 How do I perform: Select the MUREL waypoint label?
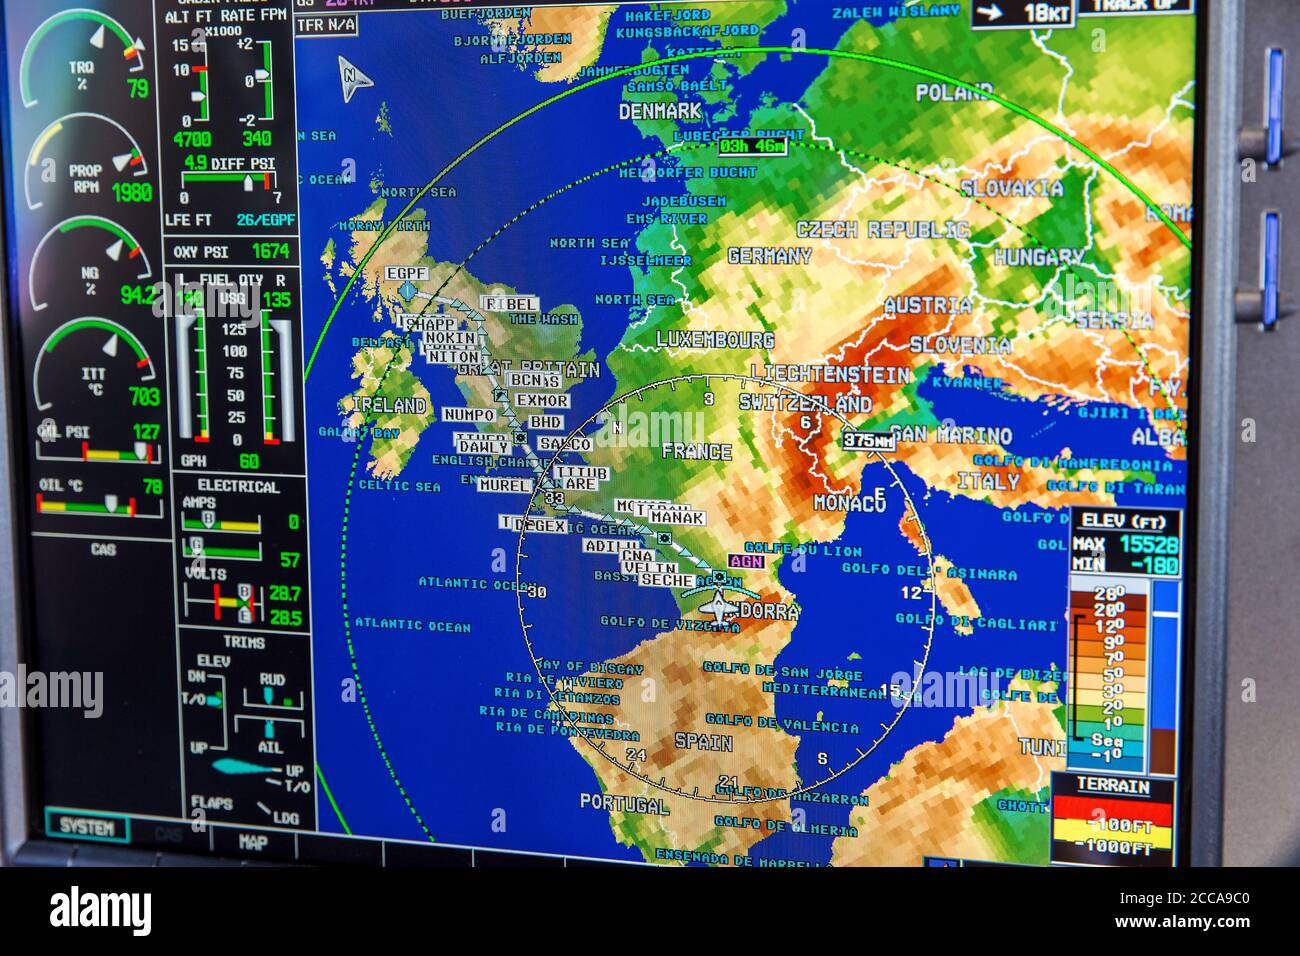click(504, 485)
